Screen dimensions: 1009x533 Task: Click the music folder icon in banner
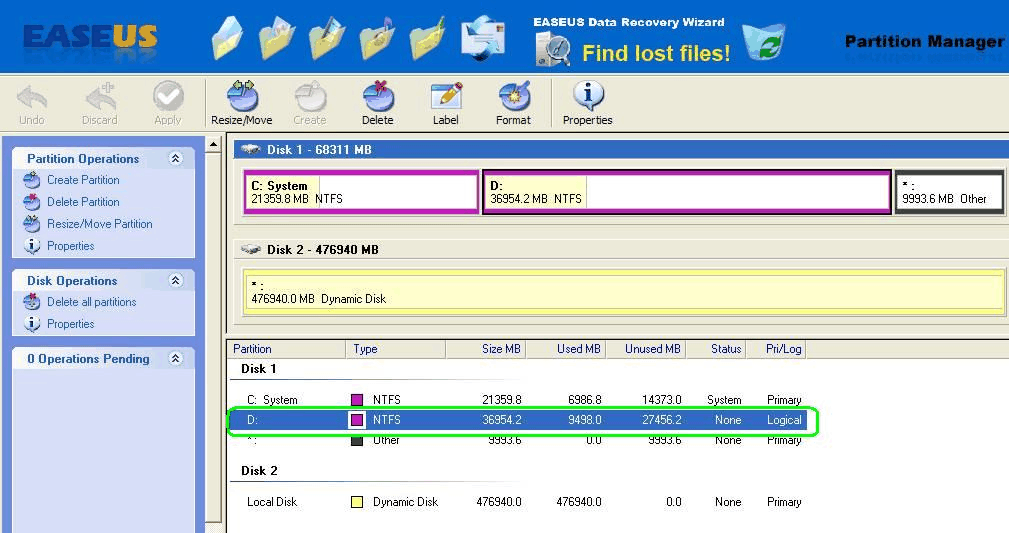tap(378, 39)
